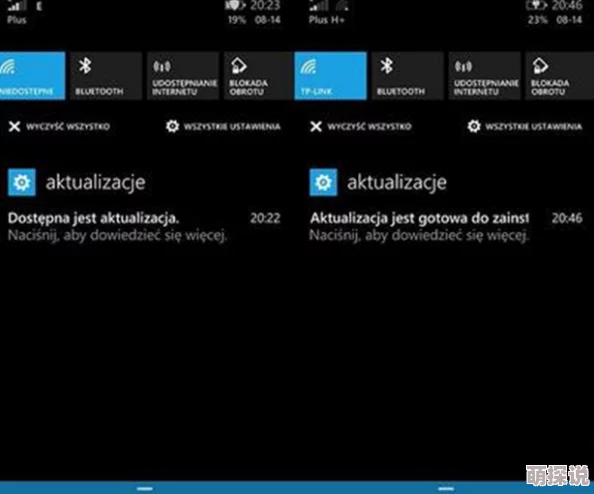Image resolution: width=594 pixels, height=494 pixels.
Task: Tap left screen bottom handle bar
Action: click(145, 488)
